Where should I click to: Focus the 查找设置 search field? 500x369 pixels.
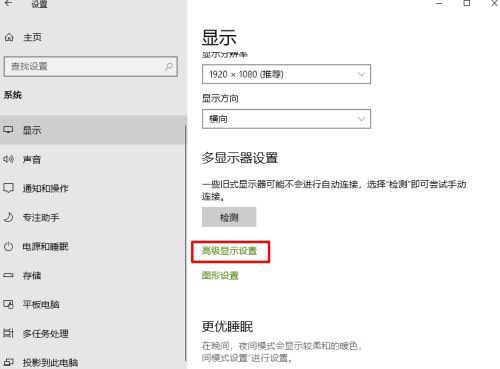(x=91, y=67)
